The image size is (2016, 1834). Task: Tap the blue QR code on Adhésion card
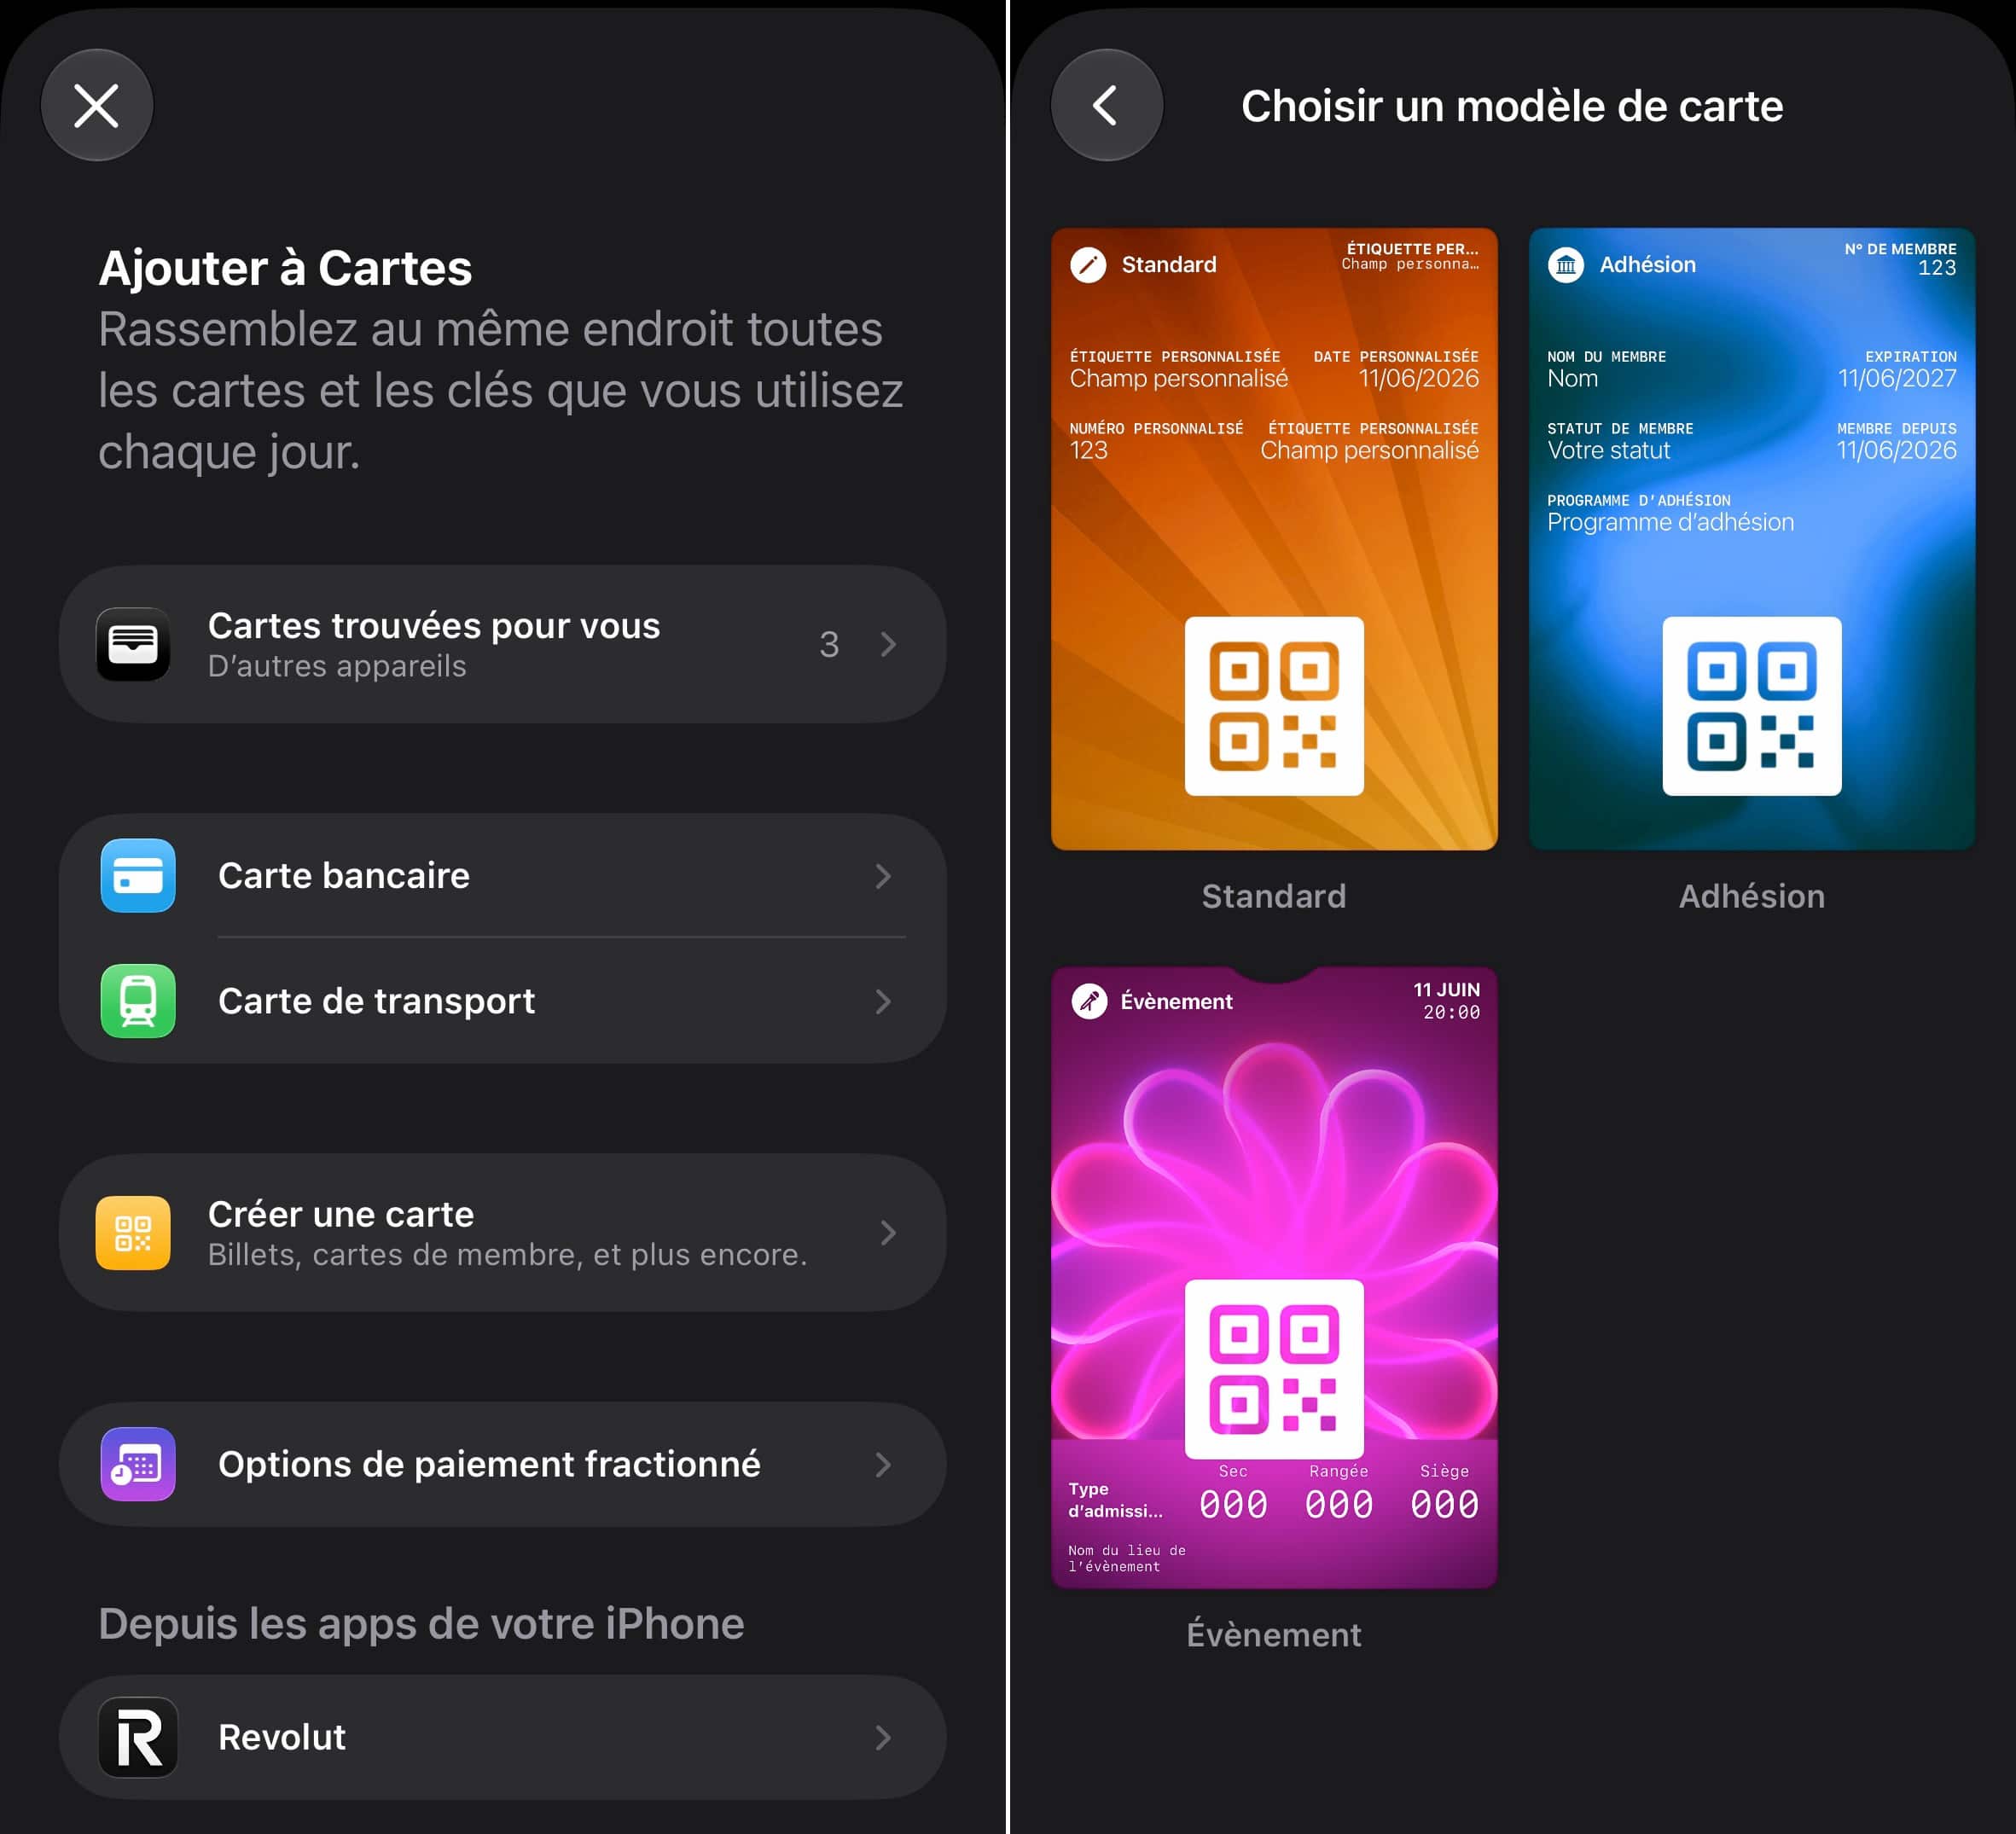click(1752, 706)
